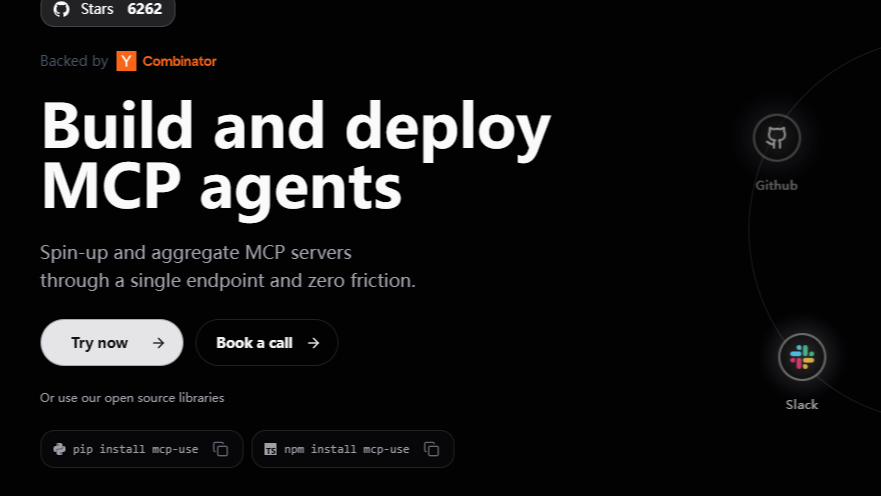881x496 pixels.
Task: Click the arrow inside the Book a call button
Action: click(x=314, y=343)
